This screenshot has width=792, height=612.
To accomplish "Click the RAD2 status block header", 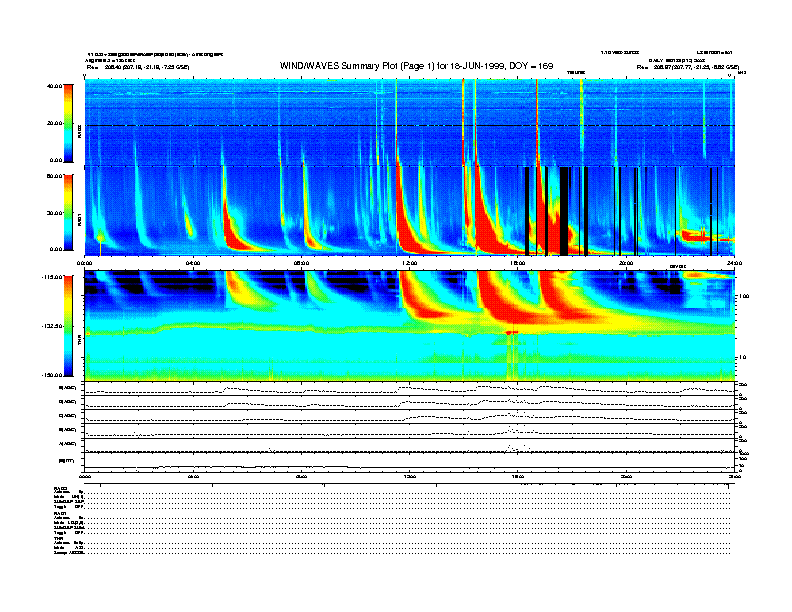I will click(61, 488).
